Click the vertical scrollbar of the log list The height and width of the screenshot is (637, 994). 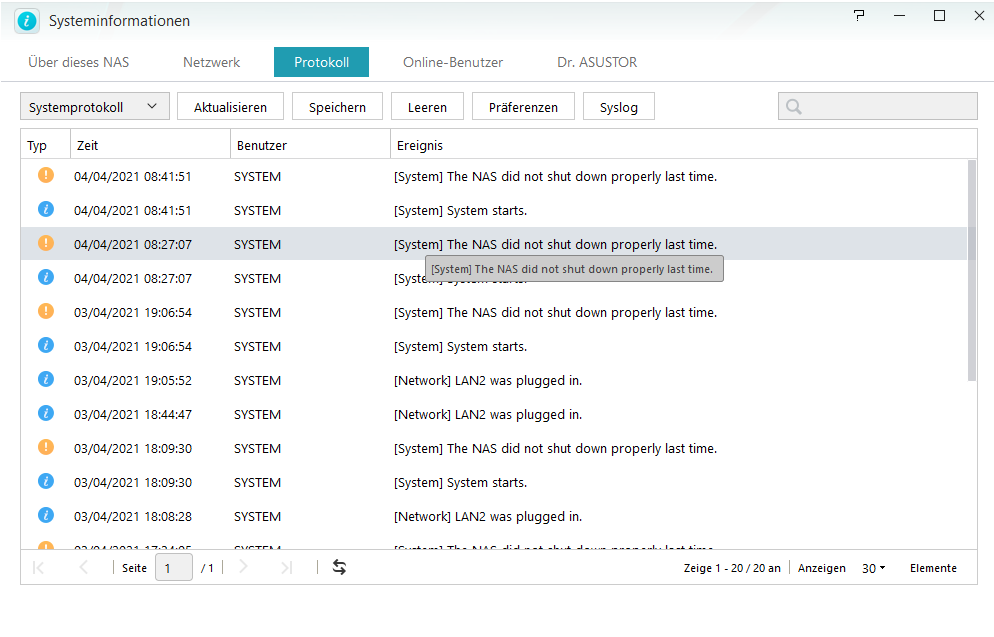[x=972, y=271]
